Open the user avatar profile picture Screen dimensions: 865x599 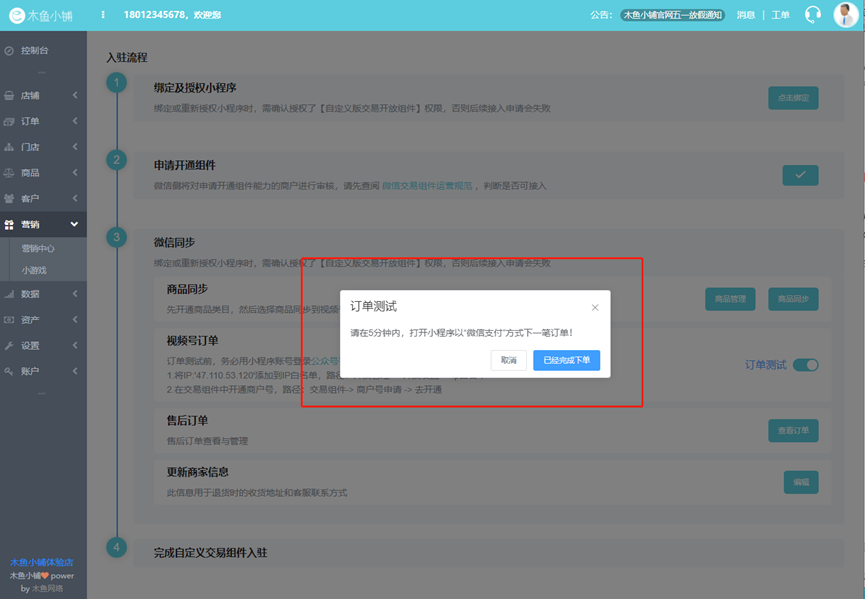click(x=845, y=15)
